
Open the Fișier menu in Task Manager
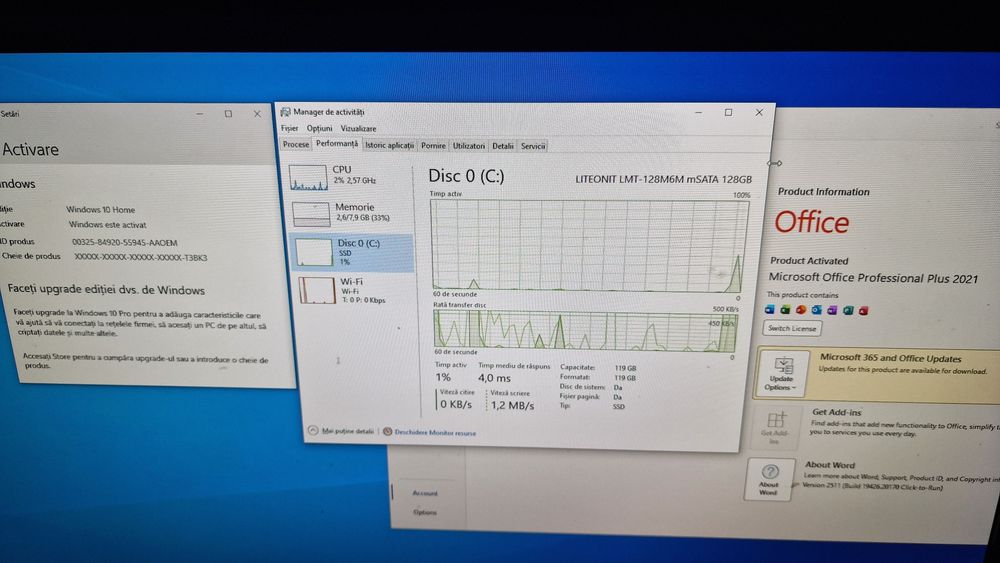pos(289,128)
